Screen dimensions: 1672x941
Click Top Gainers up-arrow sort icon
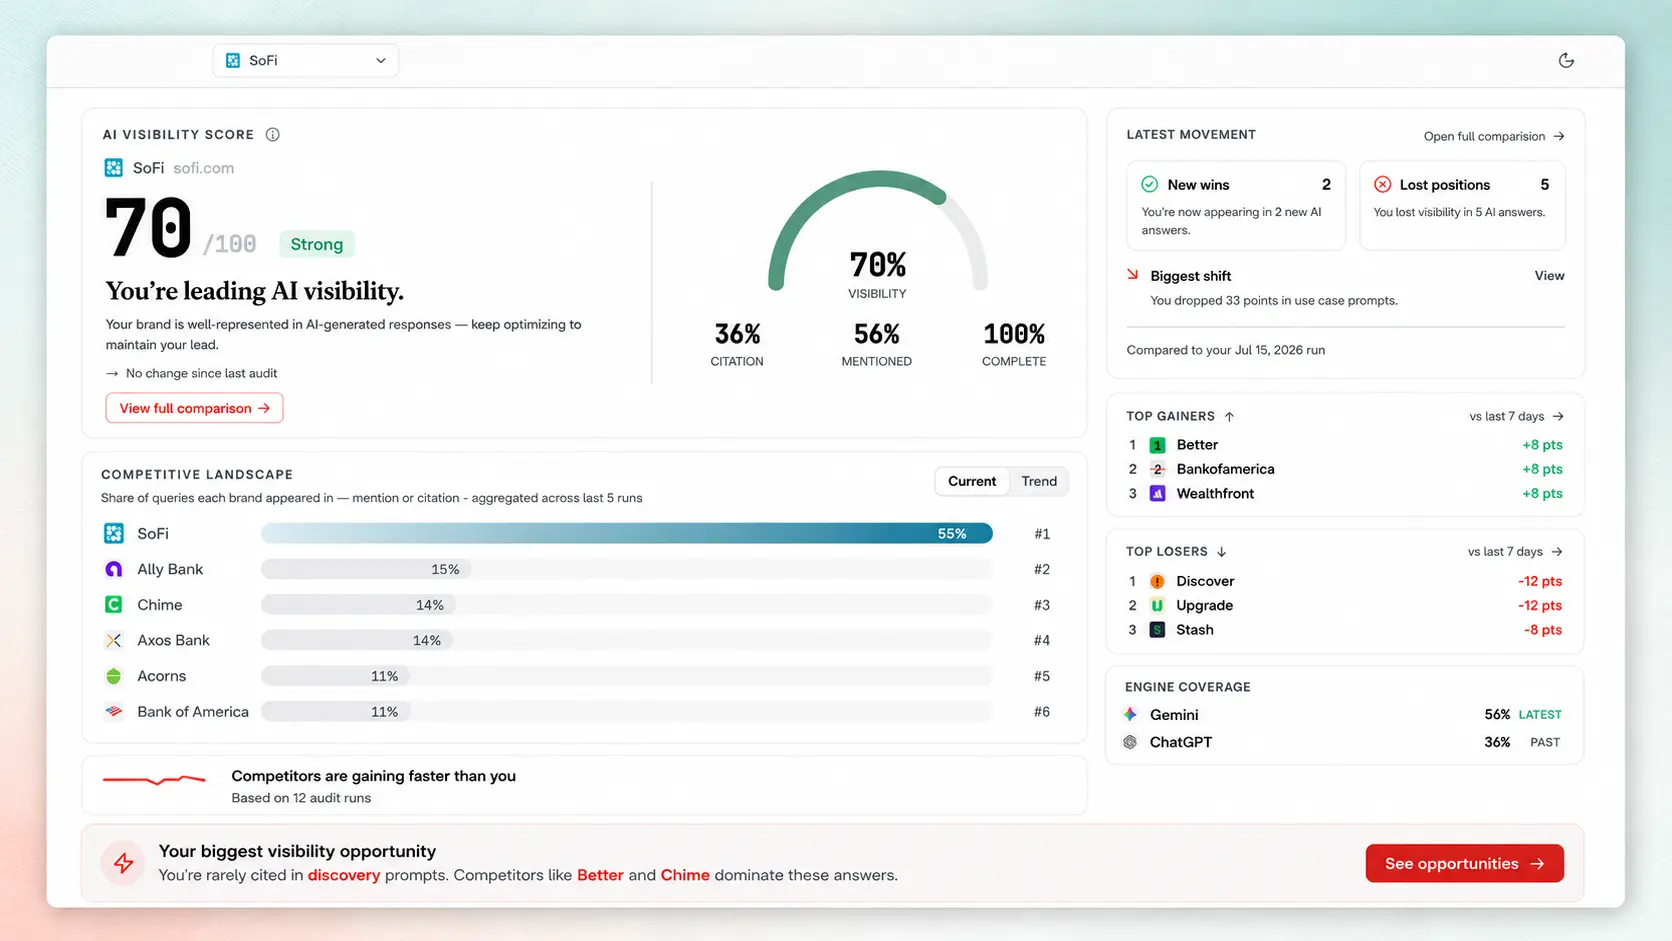[x=1229, y=416]
